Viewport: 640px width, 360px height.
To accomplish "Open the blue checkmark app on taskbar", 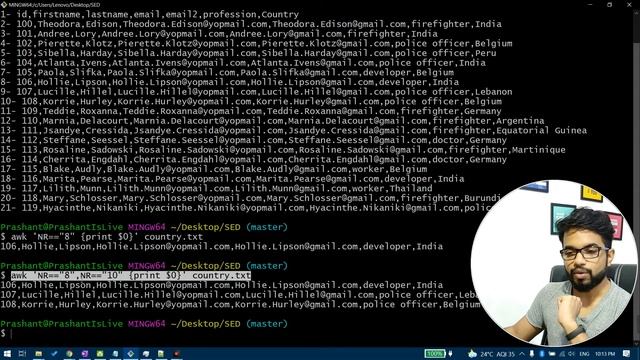I will 54,353.
